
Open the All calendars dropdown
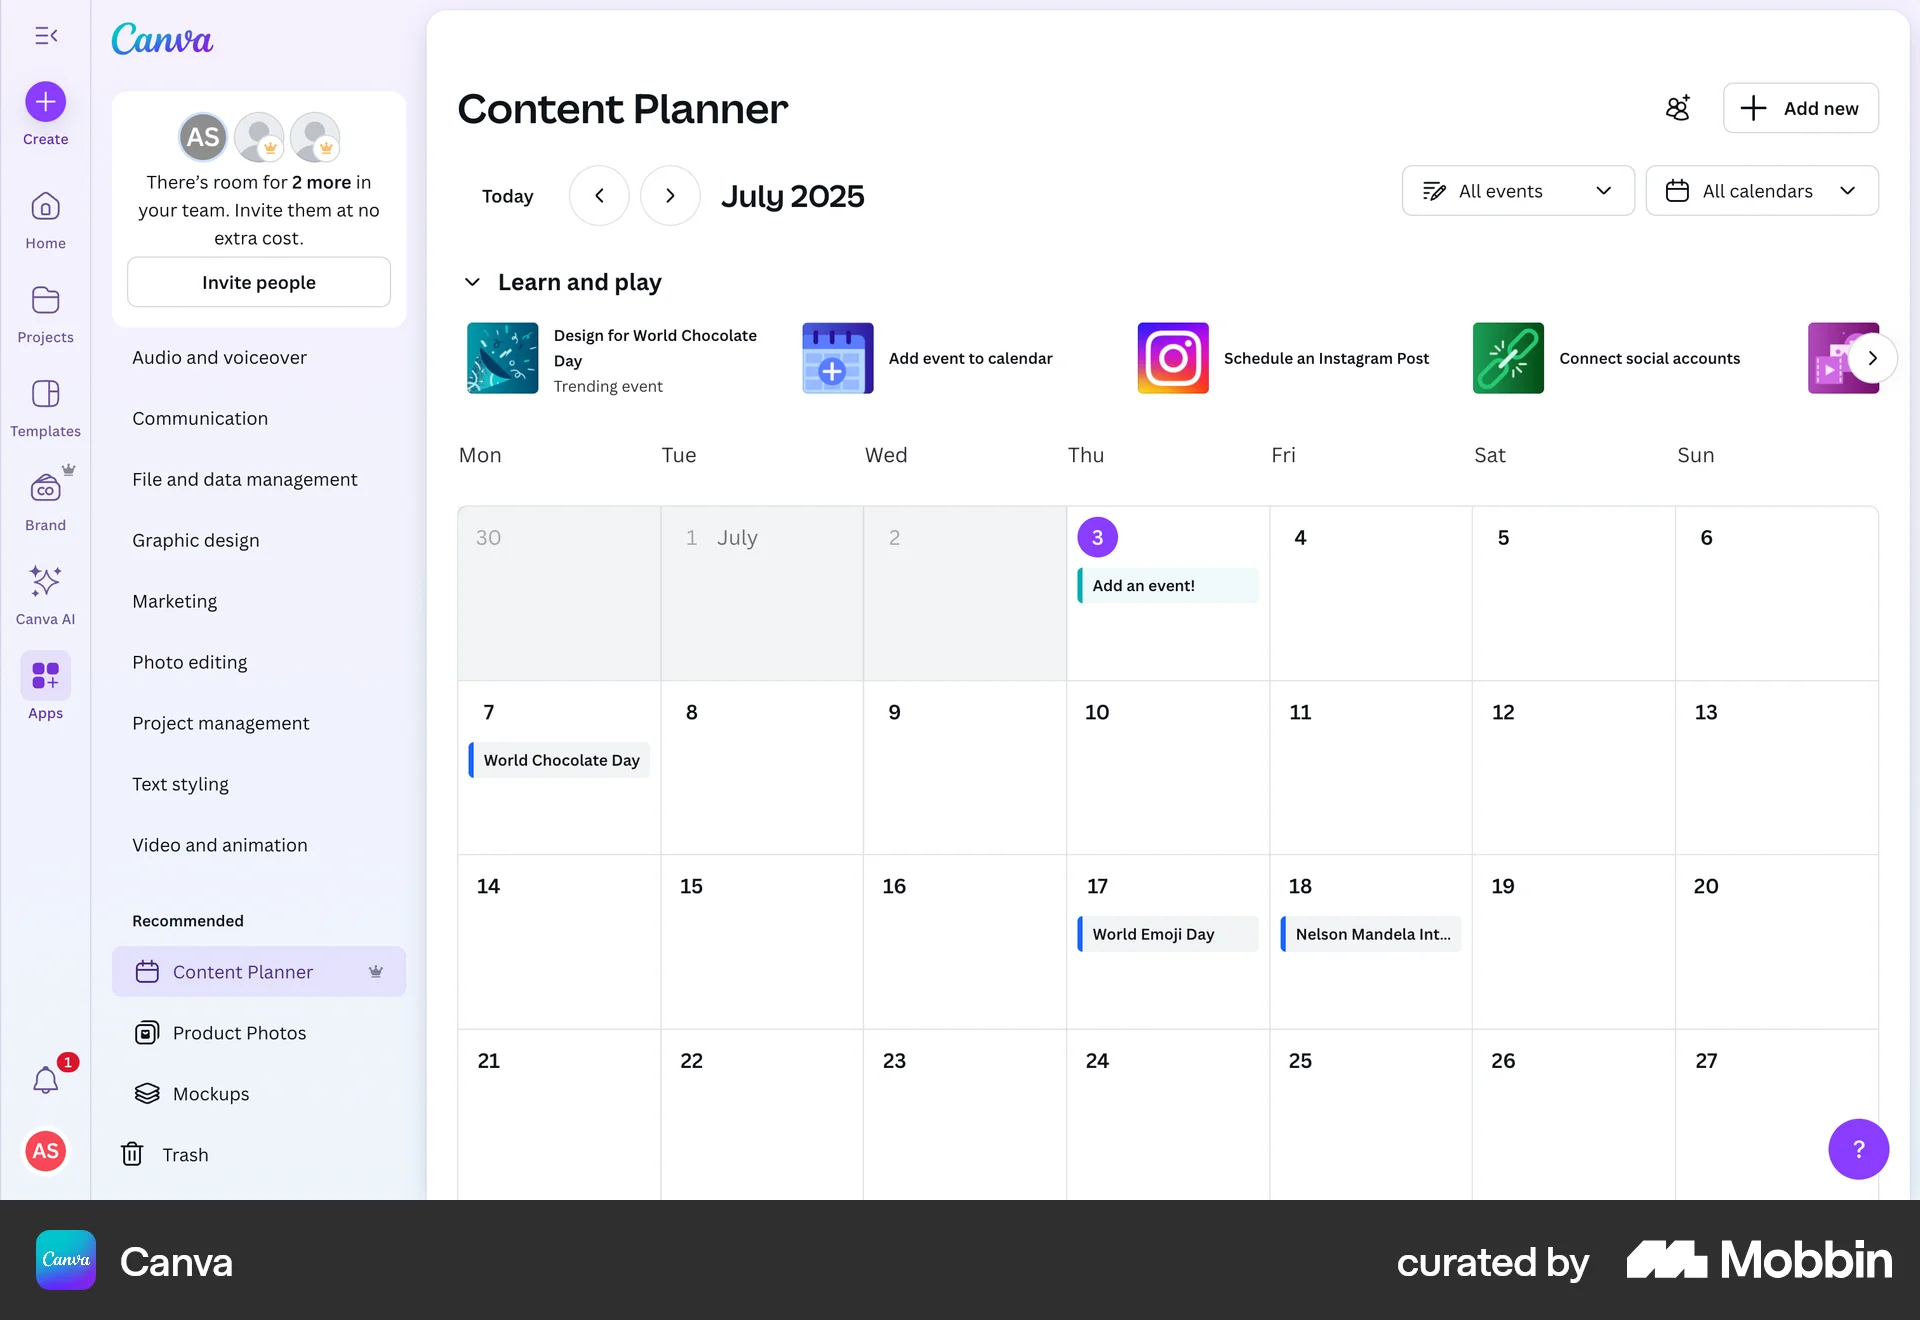pos(1761,191)
